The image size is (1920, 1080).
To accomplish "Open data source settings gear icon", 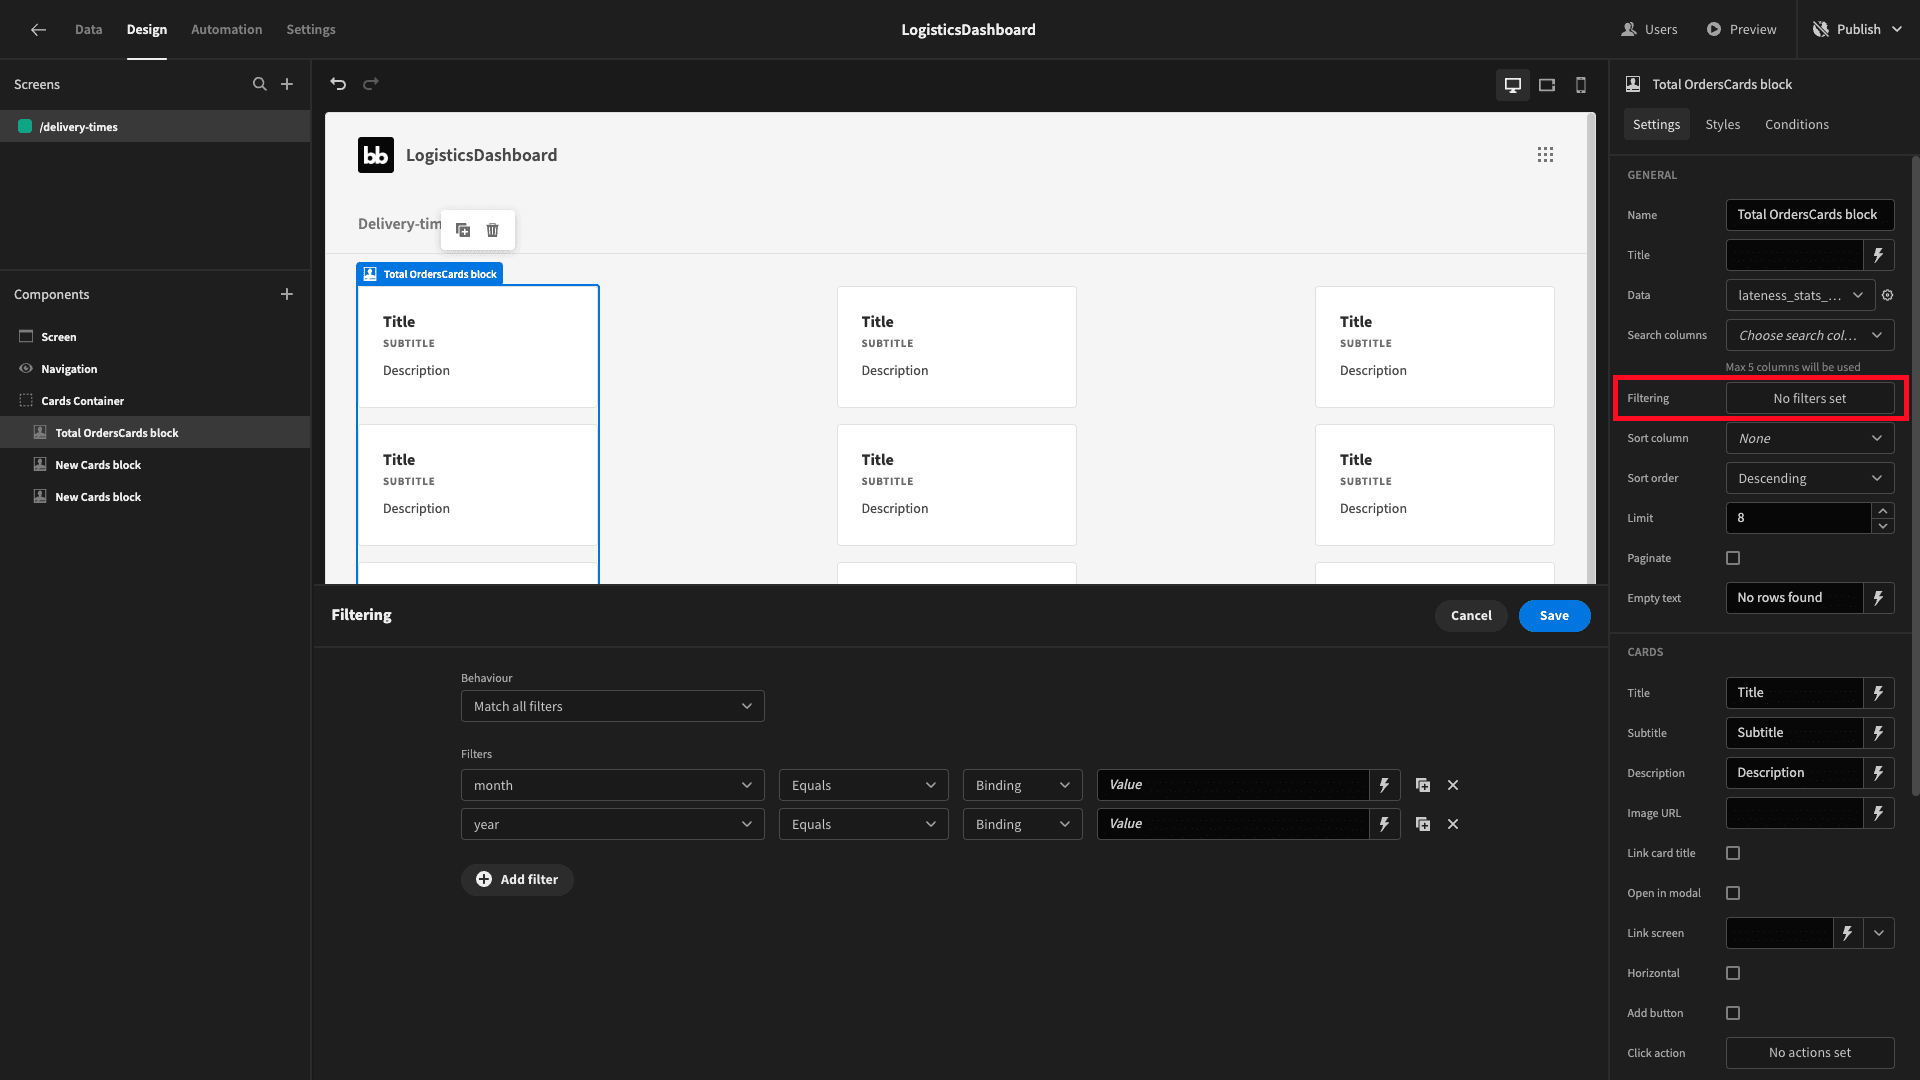I will 1888,295.
